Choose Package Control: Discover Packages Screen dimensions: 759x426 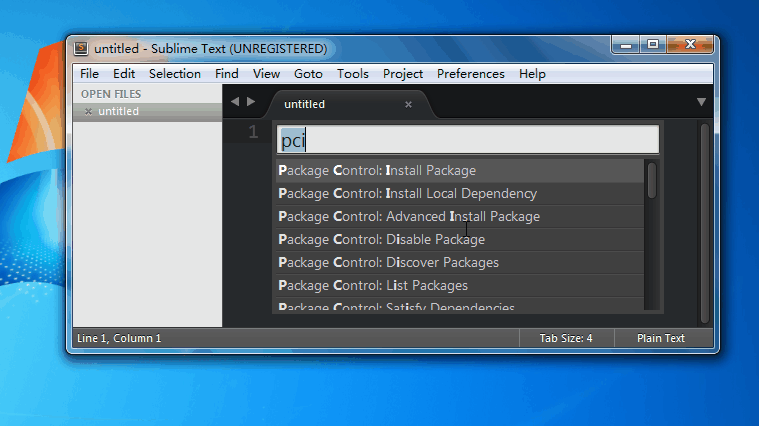(x=460, y=262)
